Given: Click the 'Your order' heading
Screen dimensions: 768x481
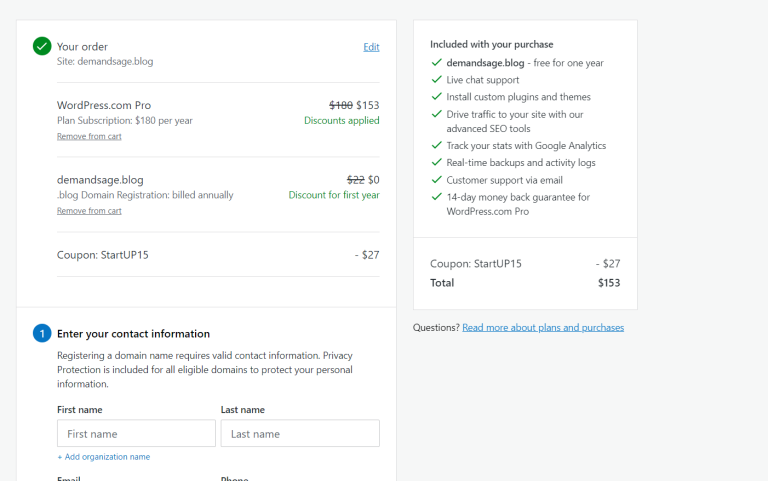Looking at the screenshot, I should click(82, 47).
